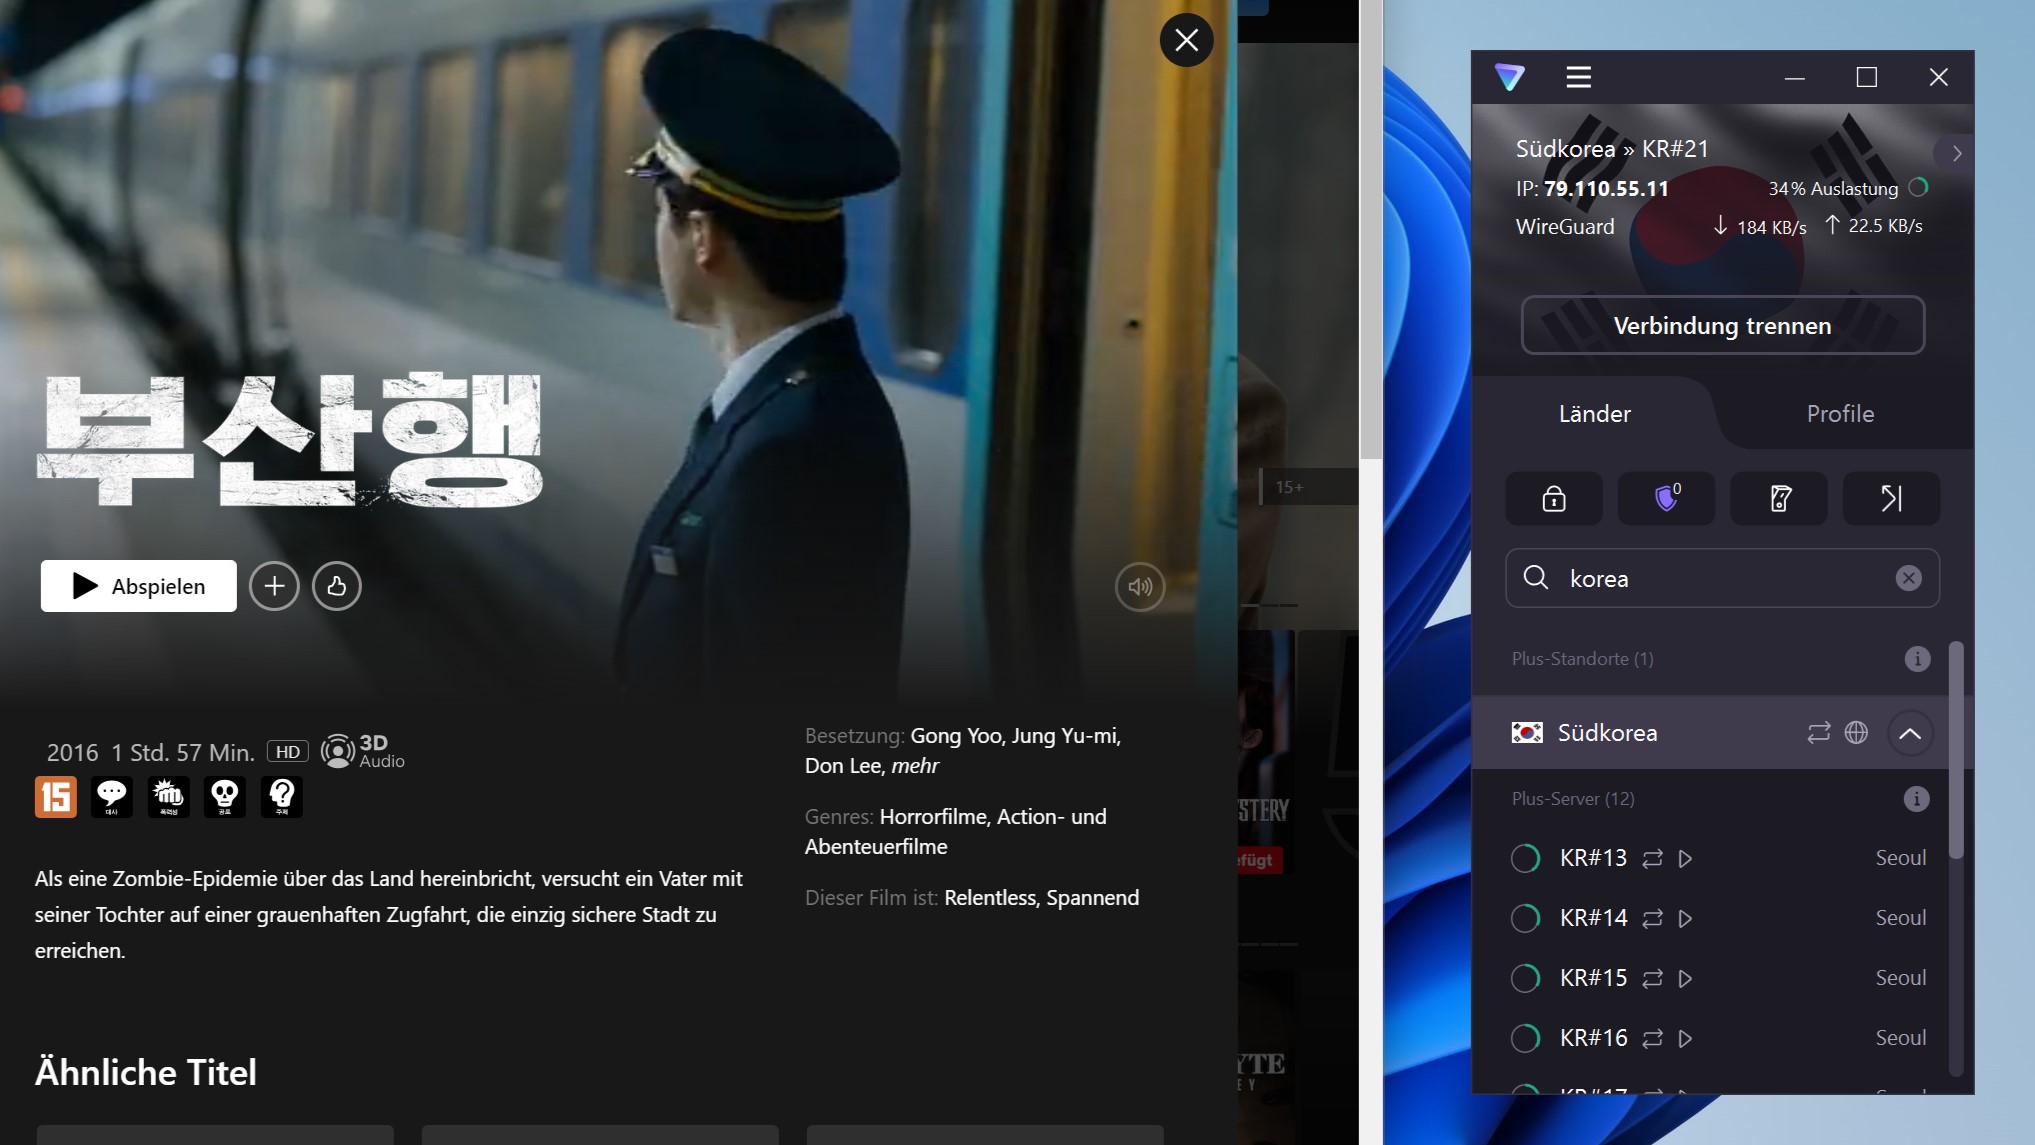Click Verbindung trennen to disconnect VPN

1722,324
